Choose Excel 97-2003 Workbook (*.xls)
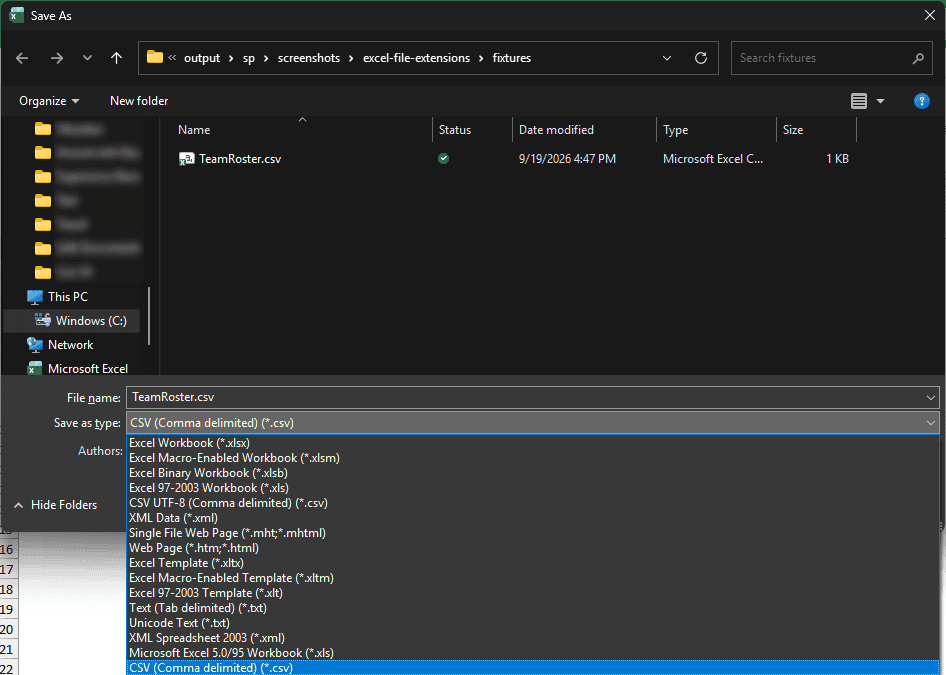 click(x=533, y=488)
